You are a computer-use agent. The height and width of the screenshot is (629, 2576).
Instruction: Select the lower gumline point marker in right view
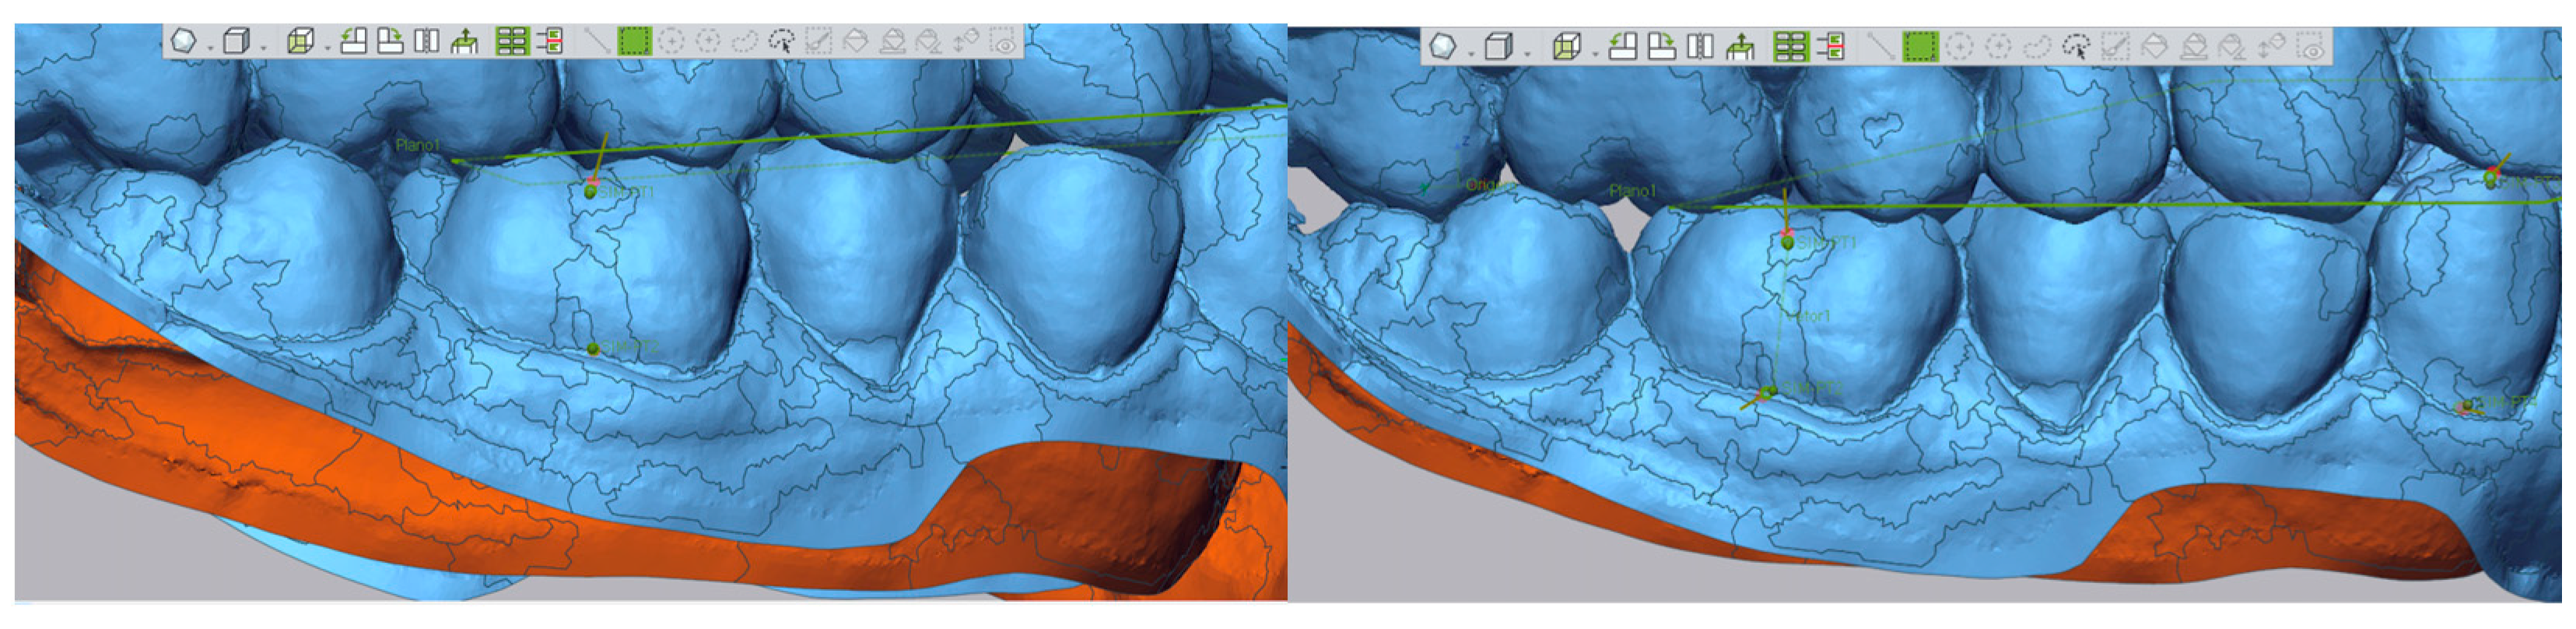coord(1766,393)
